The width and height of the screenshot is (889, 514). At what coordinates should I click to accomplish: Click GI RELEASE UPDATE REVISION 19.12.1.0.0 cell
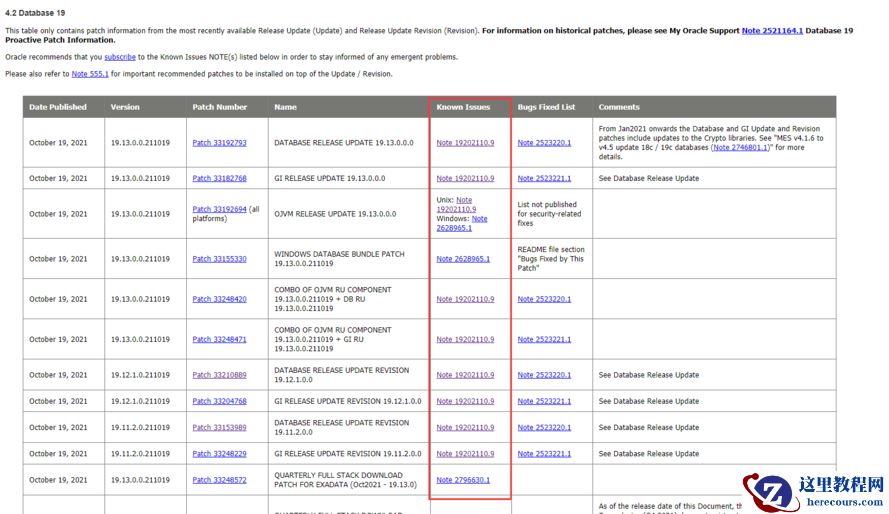click(348, 401)
